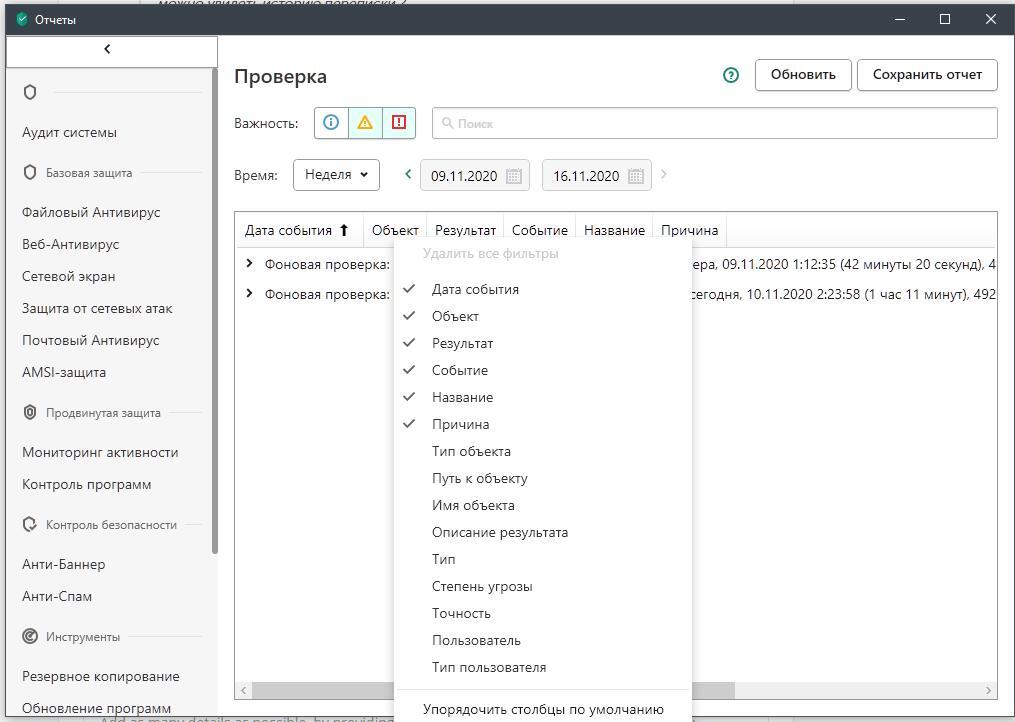Enable the Тип объекта column
Image resolution: width=1015 pixels, height=722 pixels.
[471, 451]
